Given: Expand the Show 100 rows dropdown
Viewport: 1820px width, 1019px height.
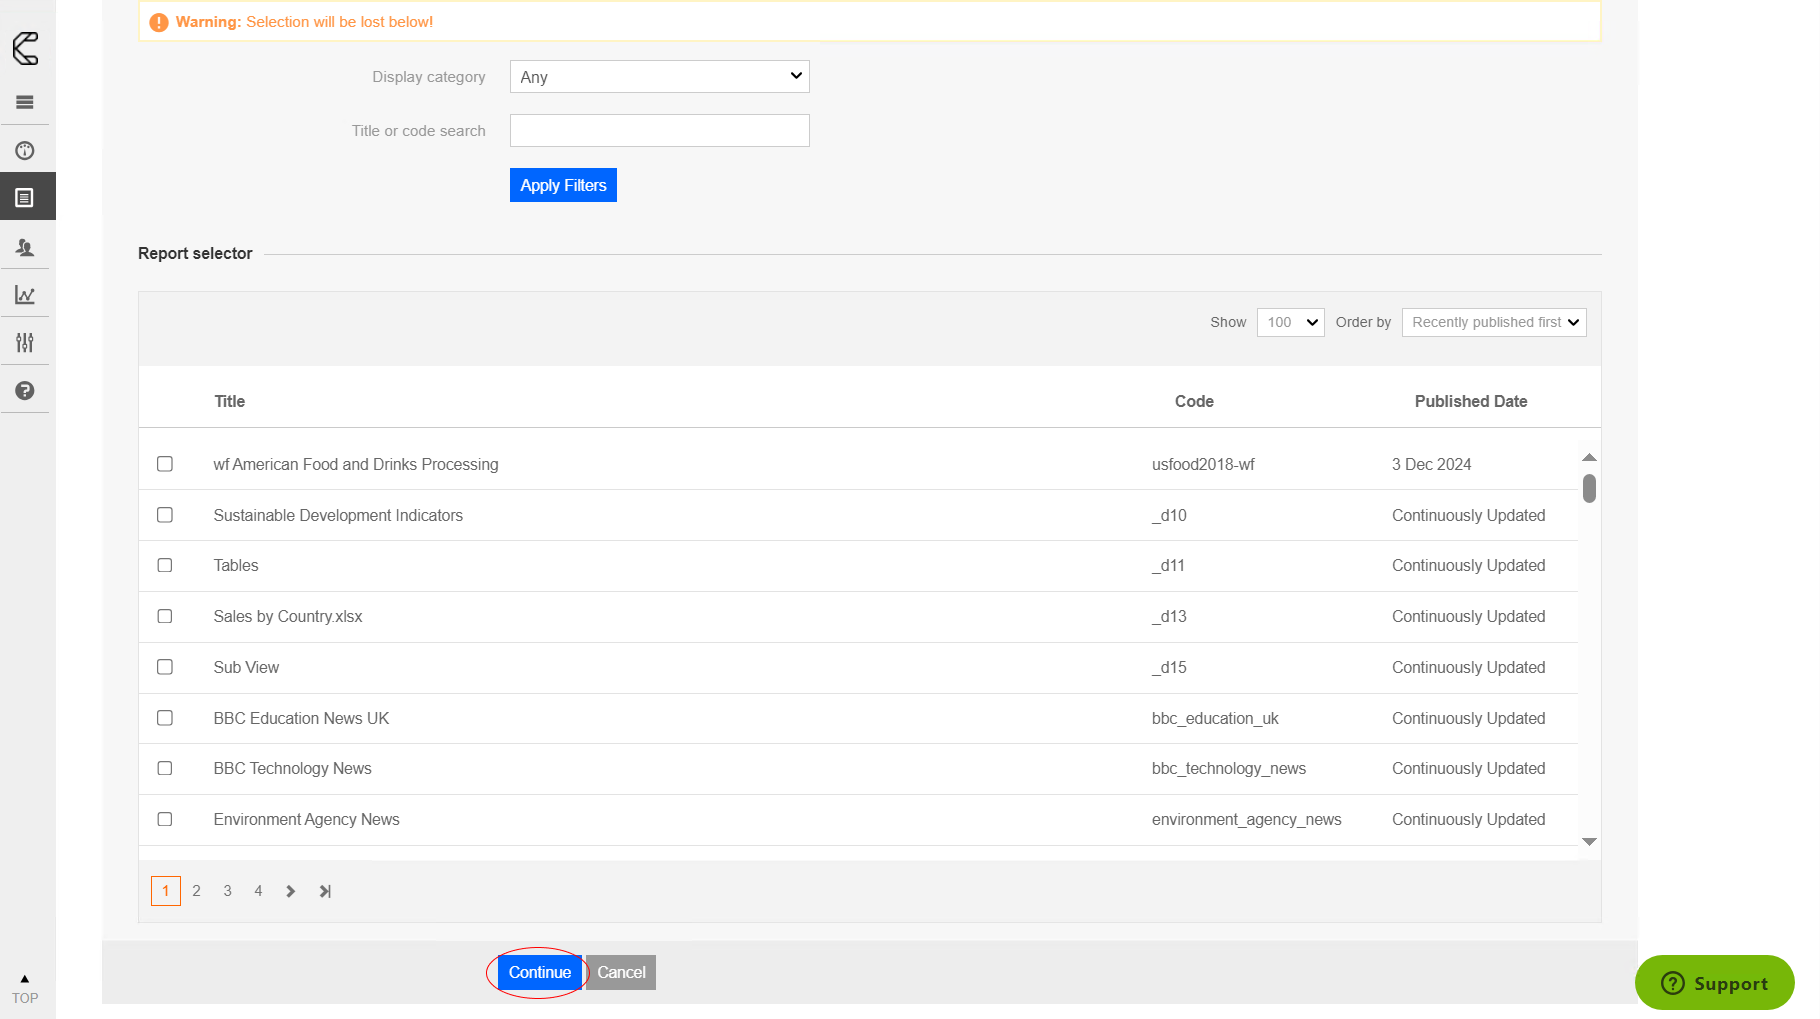Looking at the screenshot, I should coord(1290,322).
